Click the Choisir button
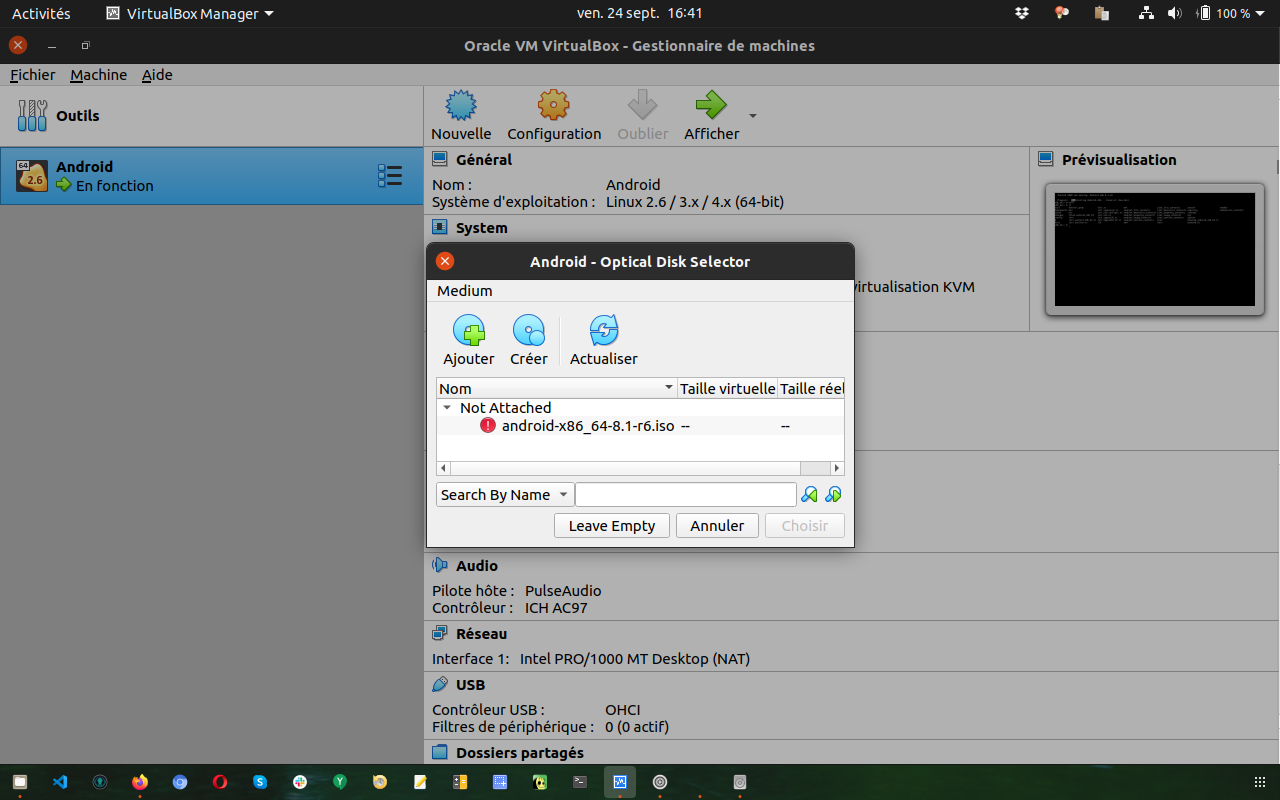This screenshot has width=1280, height=800. [805, 526]
